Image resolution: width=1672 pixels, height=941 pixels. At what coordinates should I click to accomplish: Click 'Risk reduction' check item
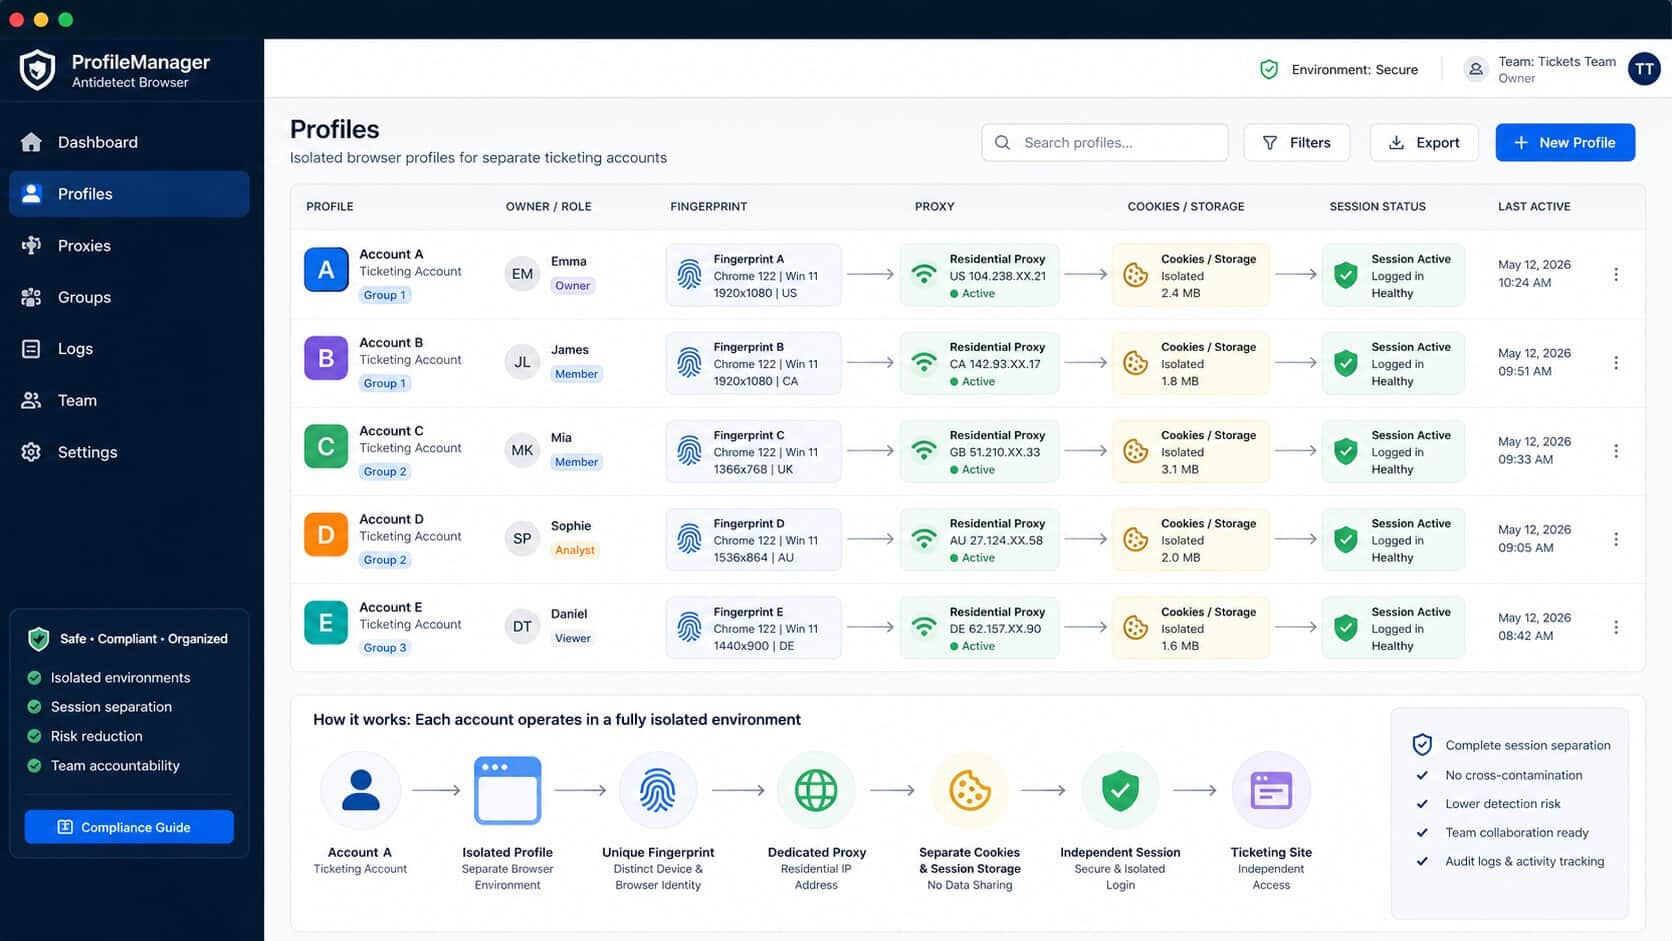tap(84, 736)
